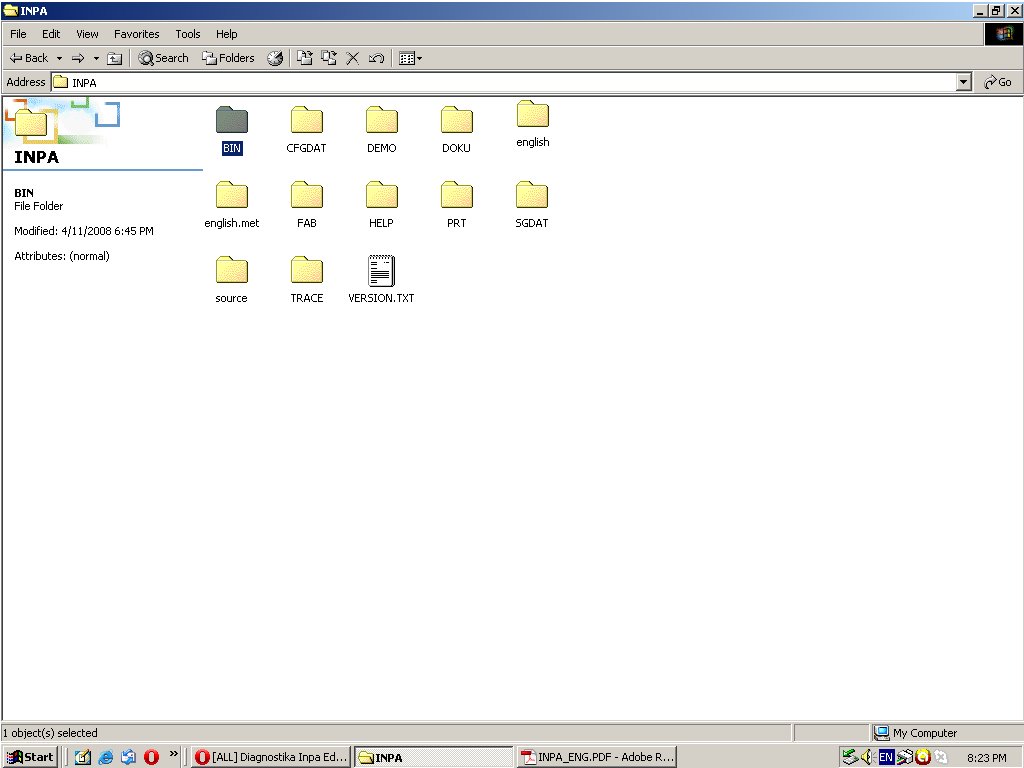Click the Delete toolbar icon

(352, 58)
